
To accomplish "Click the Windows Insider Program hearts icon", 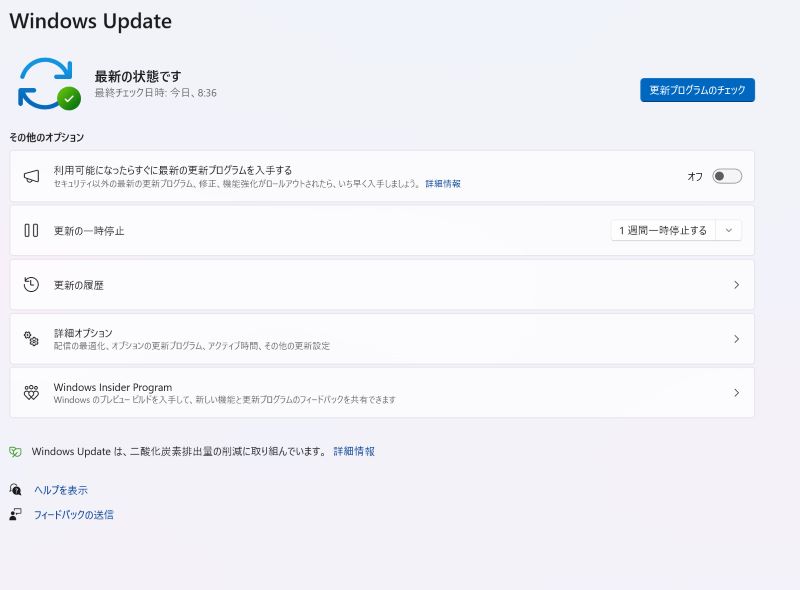I will 31,392.
